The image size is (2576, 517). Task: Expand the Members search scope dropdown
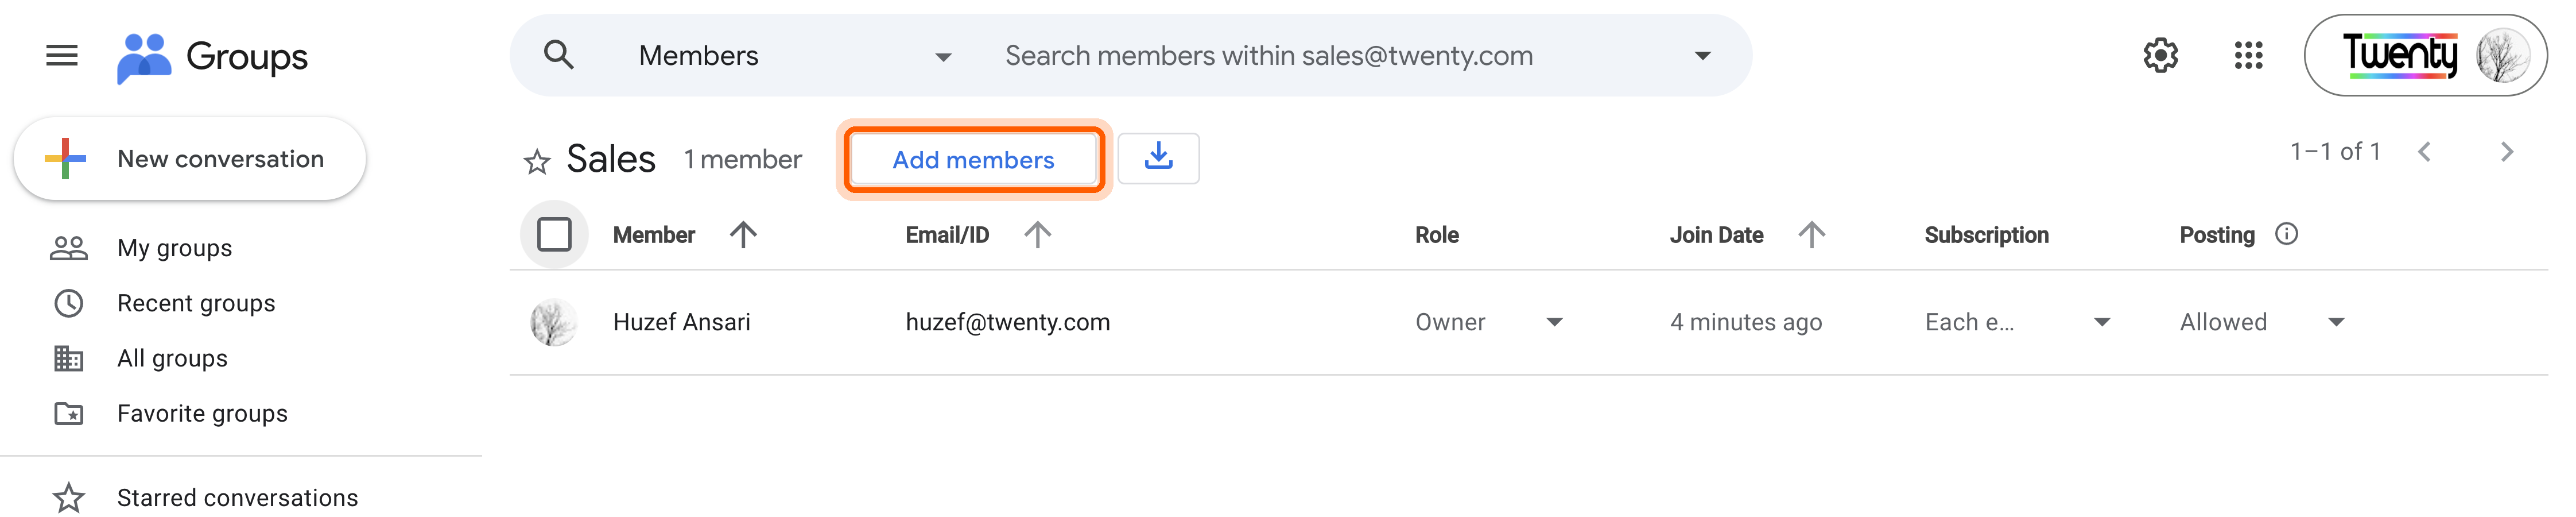click(x=942, y=57)
